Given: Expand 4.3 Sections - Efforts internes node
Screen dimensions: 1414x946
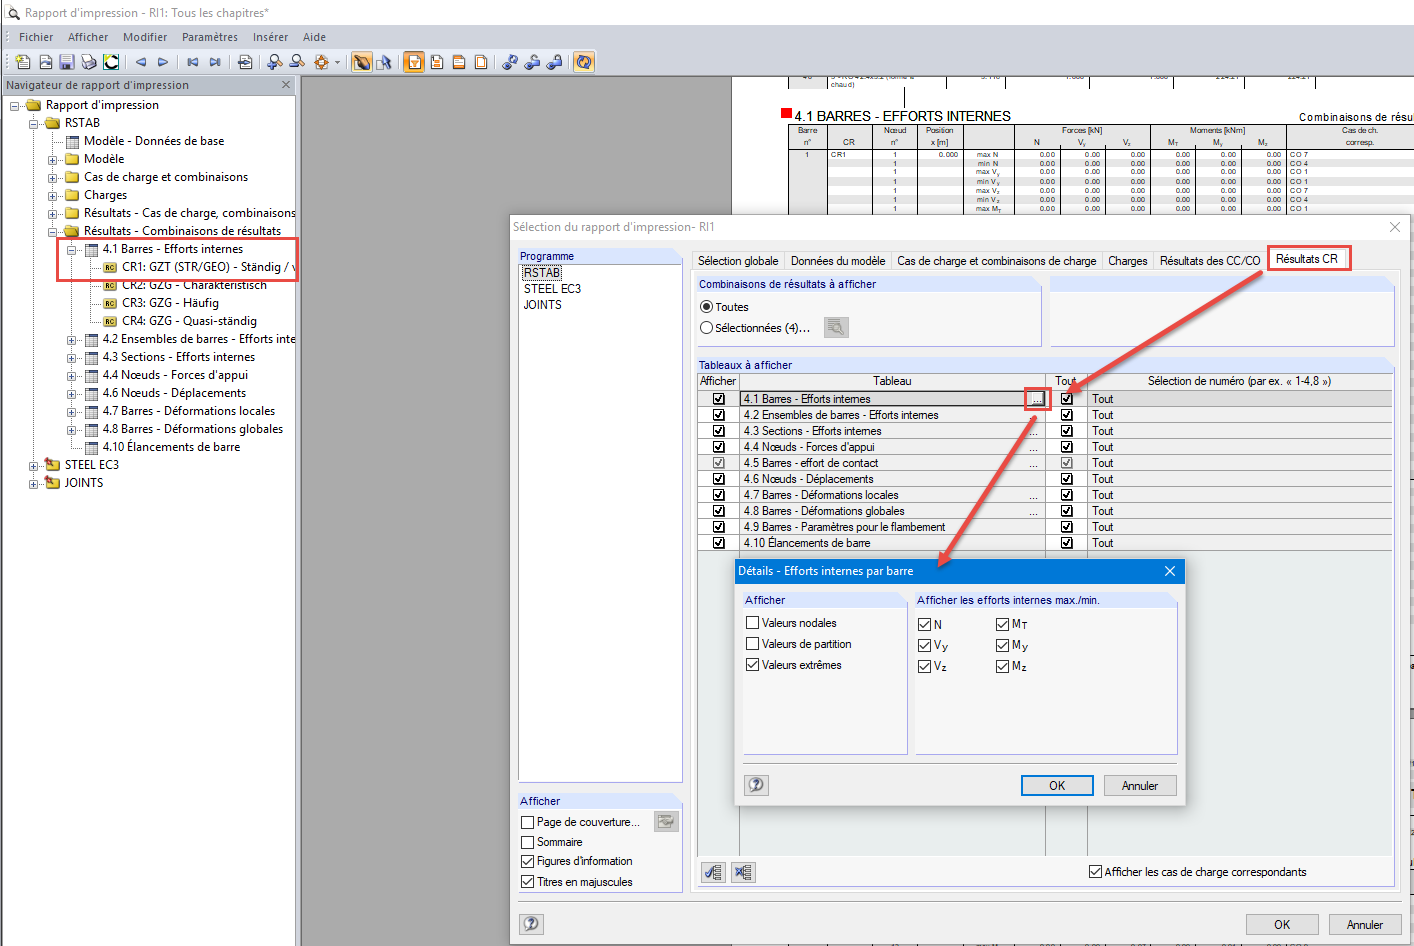Looking at the screenshot, I should [71, 357].
